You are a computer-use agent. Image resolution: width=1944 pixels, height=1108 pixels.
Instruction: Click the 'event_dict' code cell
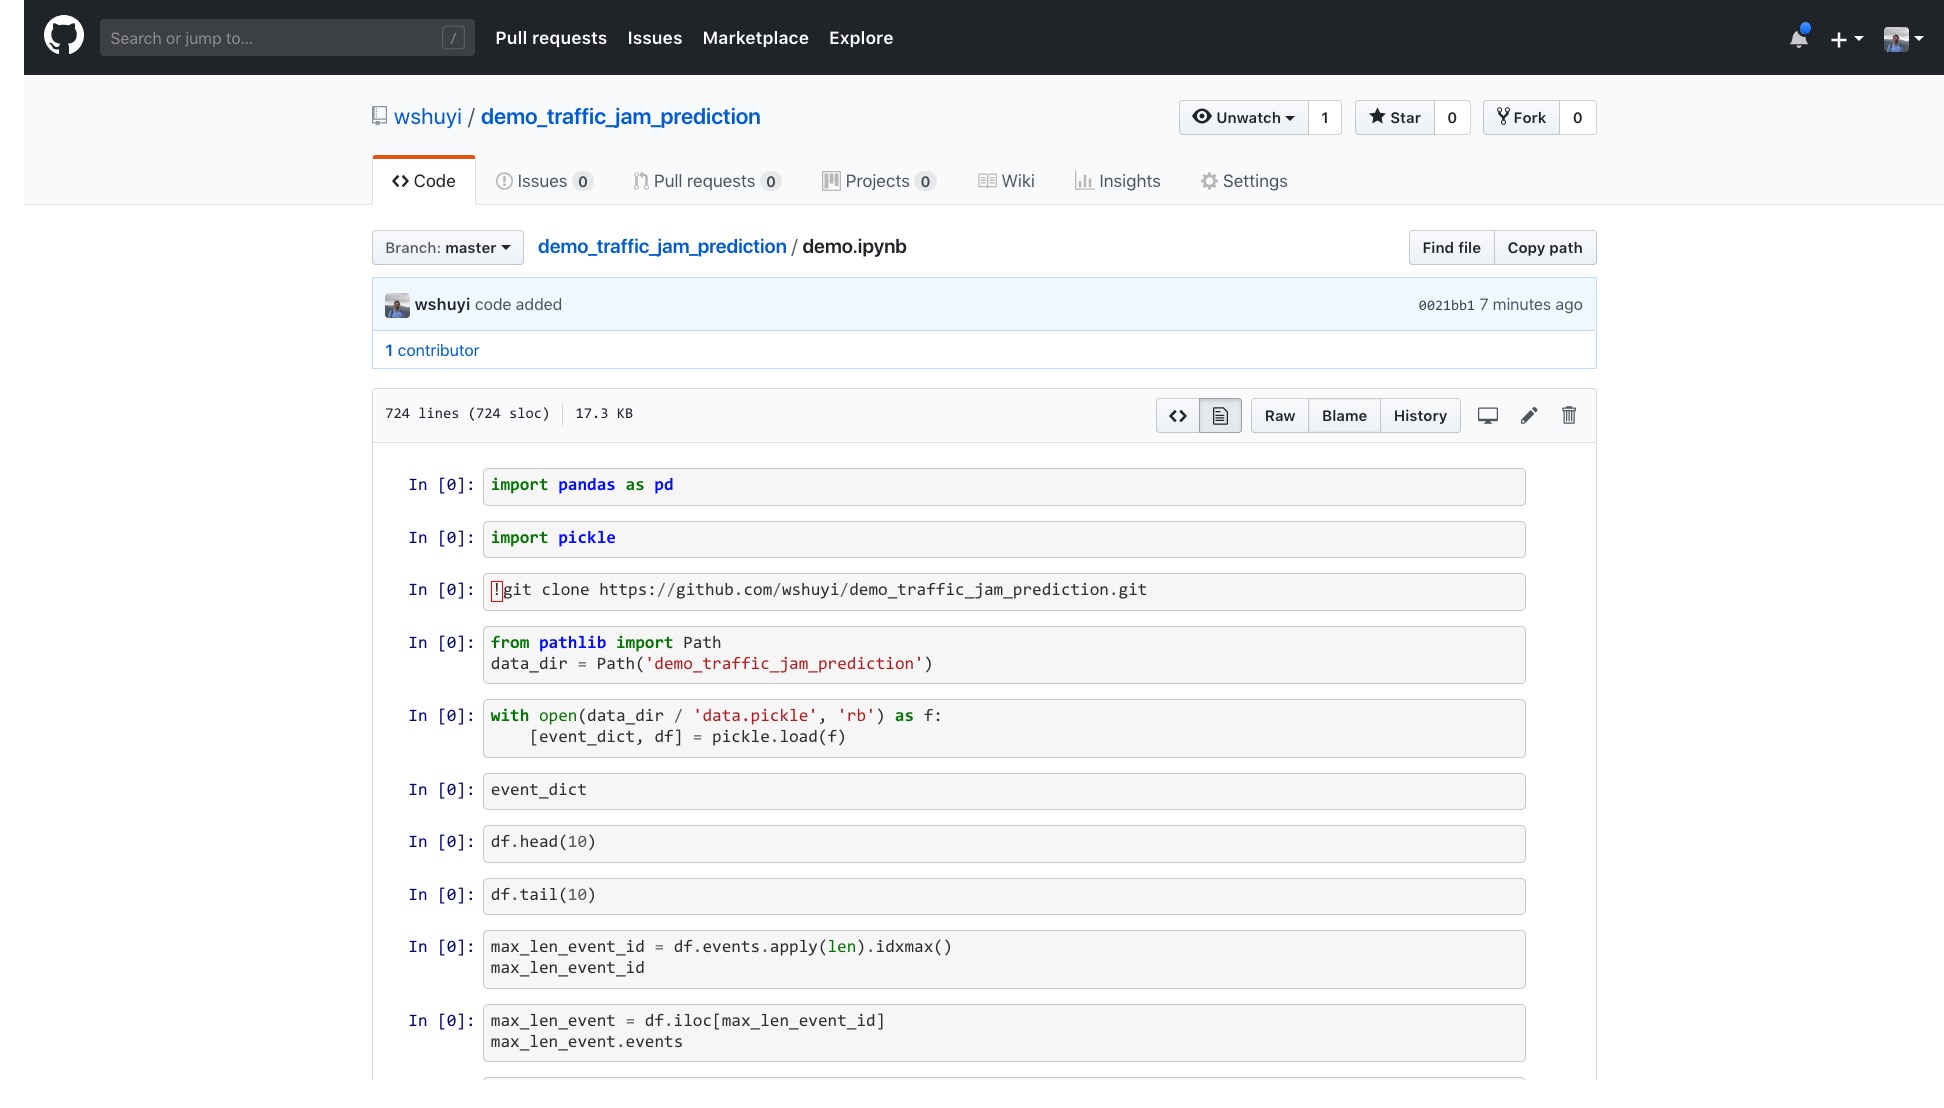pyautogui.click(x=1004, y=791)
